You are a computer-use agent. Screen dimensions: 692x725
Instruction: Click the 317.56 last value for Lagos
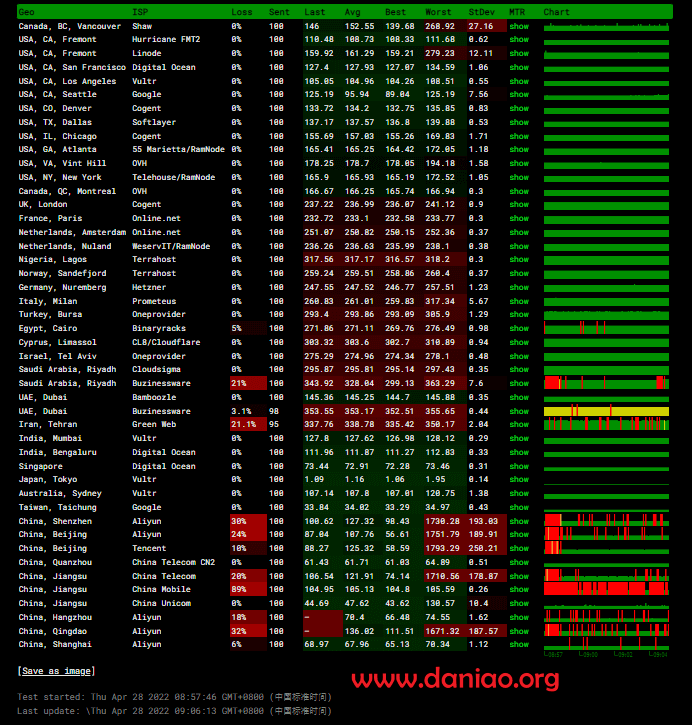pos(318,259)
